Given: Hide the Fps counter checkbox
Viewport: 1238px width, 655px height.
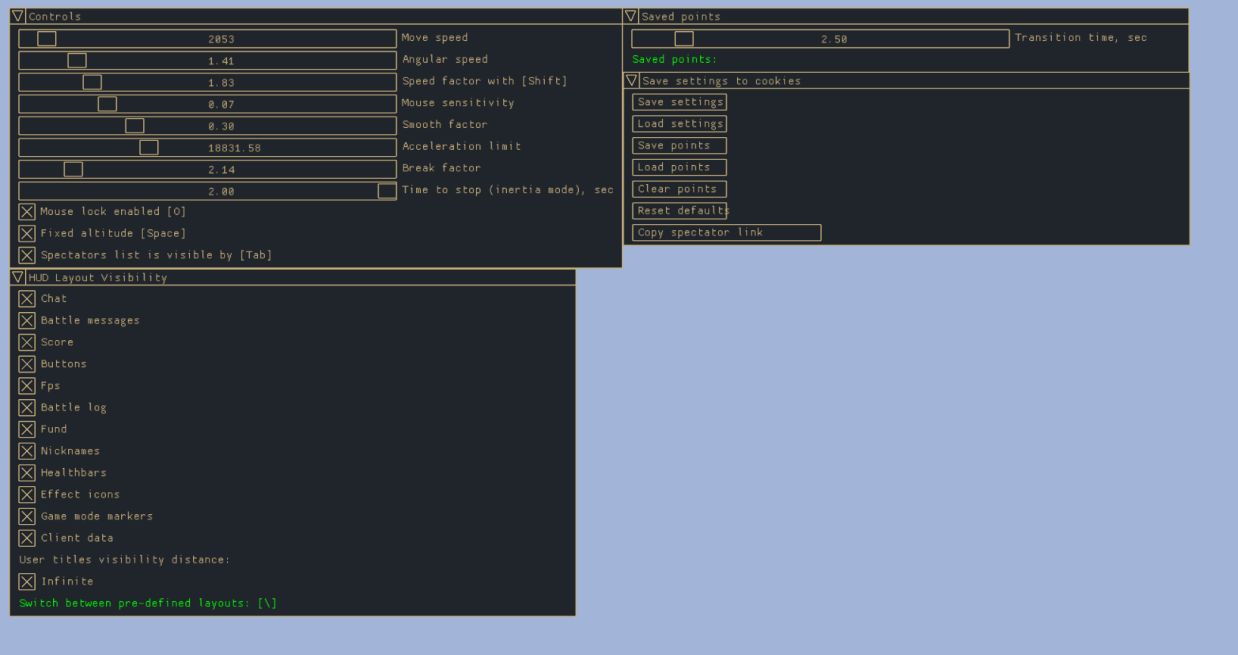Looking at the screenshot, I should click(x=27, y=386).
